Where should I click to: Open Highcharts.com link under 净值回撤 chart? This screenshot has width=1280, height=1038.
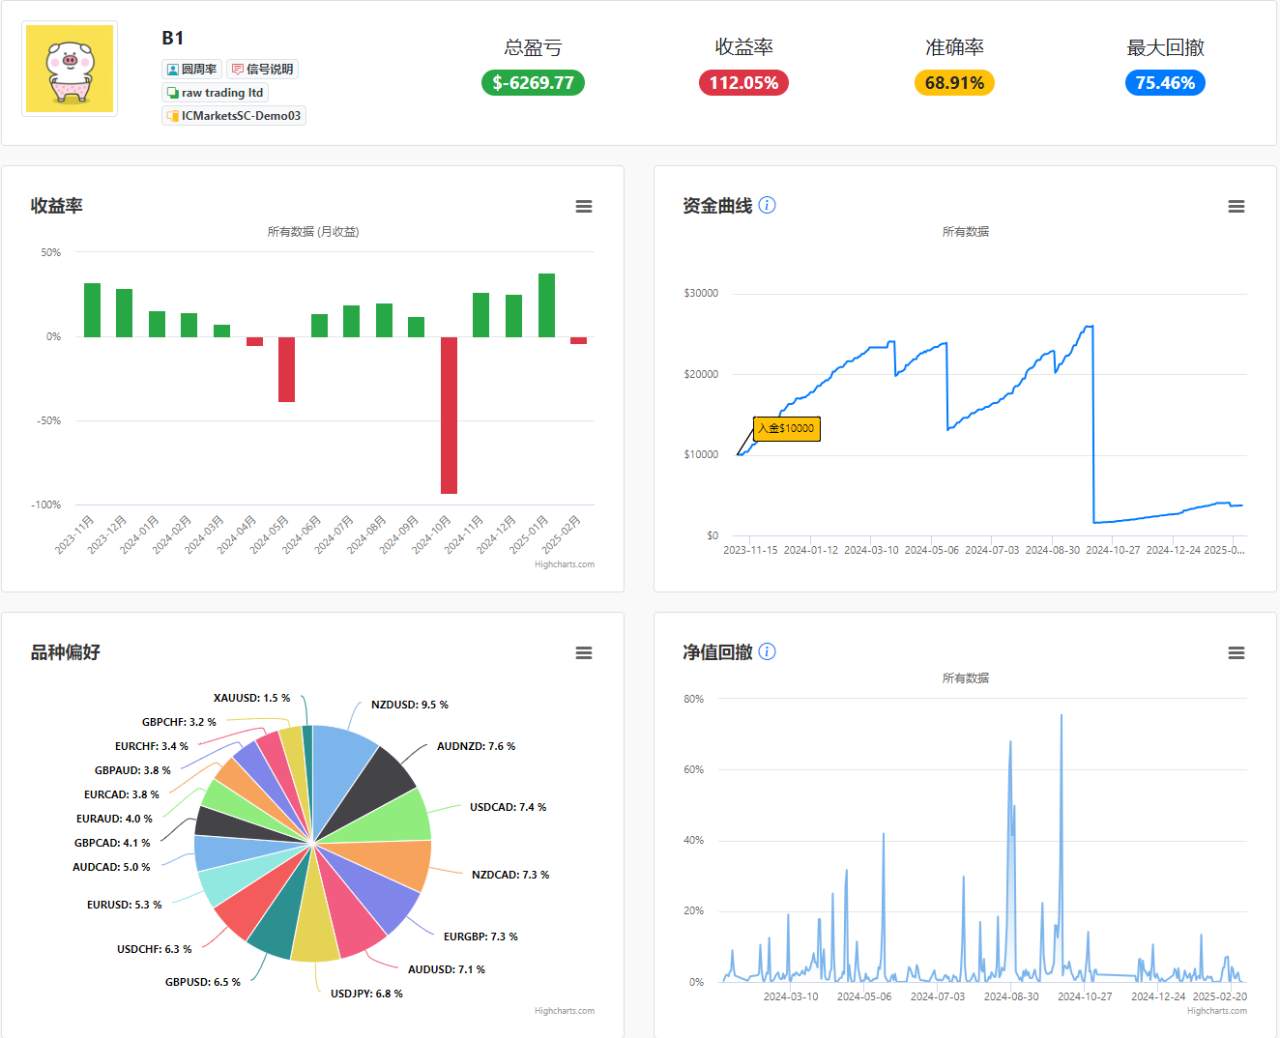[1217, 1011]
